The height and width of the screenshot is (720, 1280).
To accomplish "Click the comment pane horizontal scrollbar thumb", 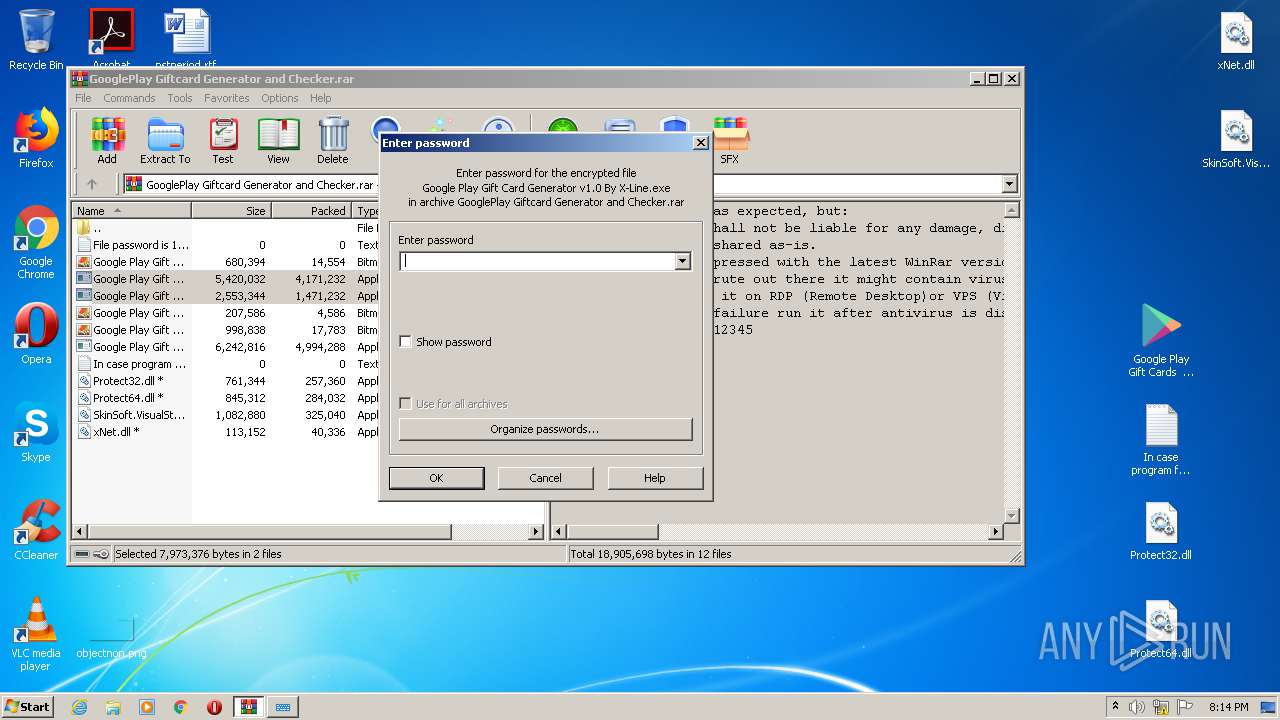I will coord(613,532).
